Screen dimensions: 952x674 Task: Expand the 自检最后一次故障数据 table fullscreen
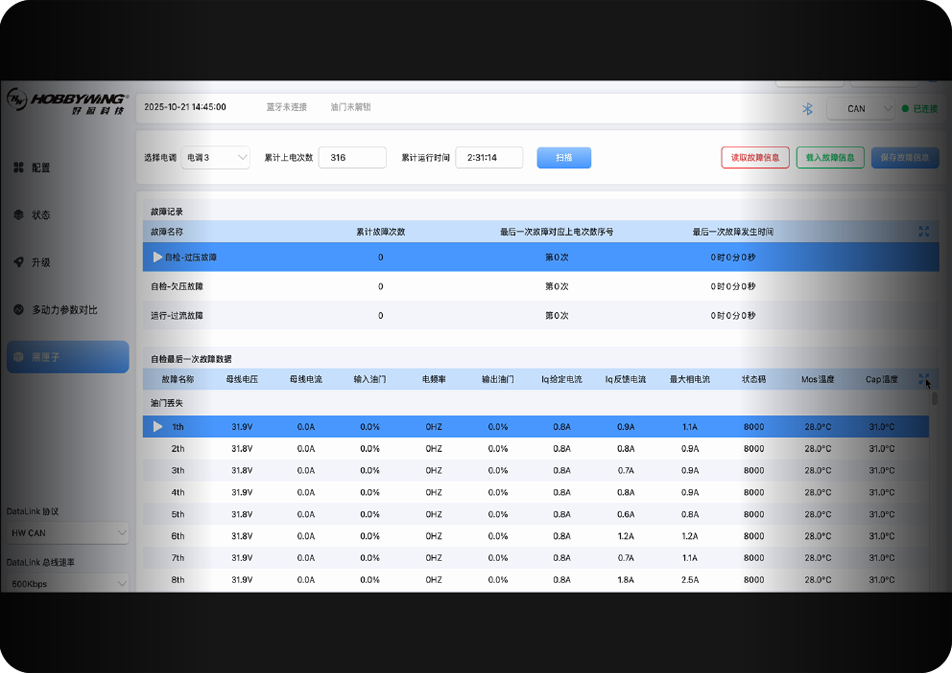click(x=923, y=379)
